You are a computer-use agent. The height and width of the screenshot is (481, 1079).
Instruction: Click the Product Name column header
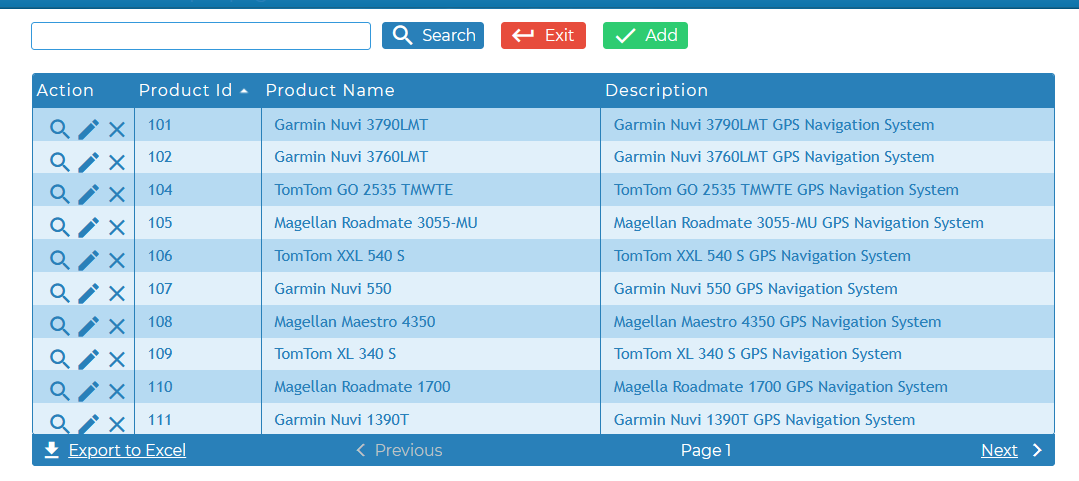tap(330, 90)
